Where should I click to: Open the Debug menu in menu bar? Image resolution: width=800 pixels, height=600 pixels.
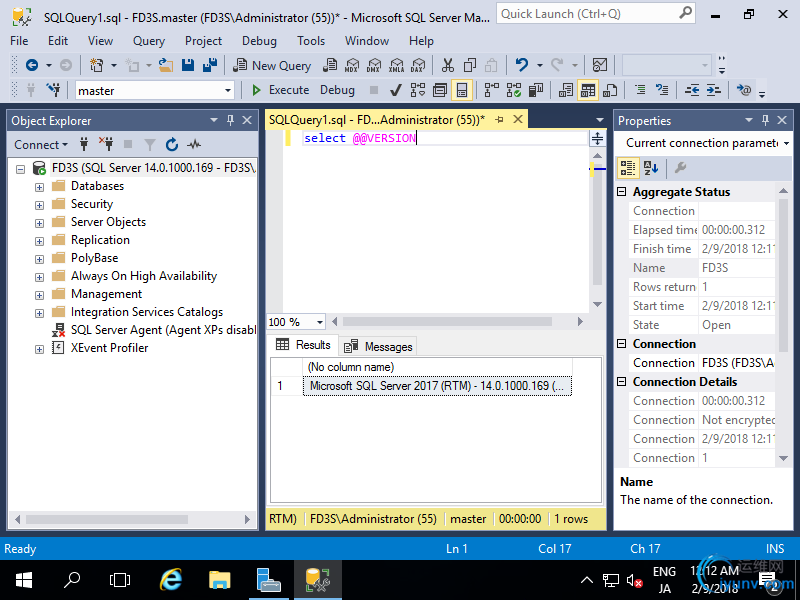click(259, 41)
